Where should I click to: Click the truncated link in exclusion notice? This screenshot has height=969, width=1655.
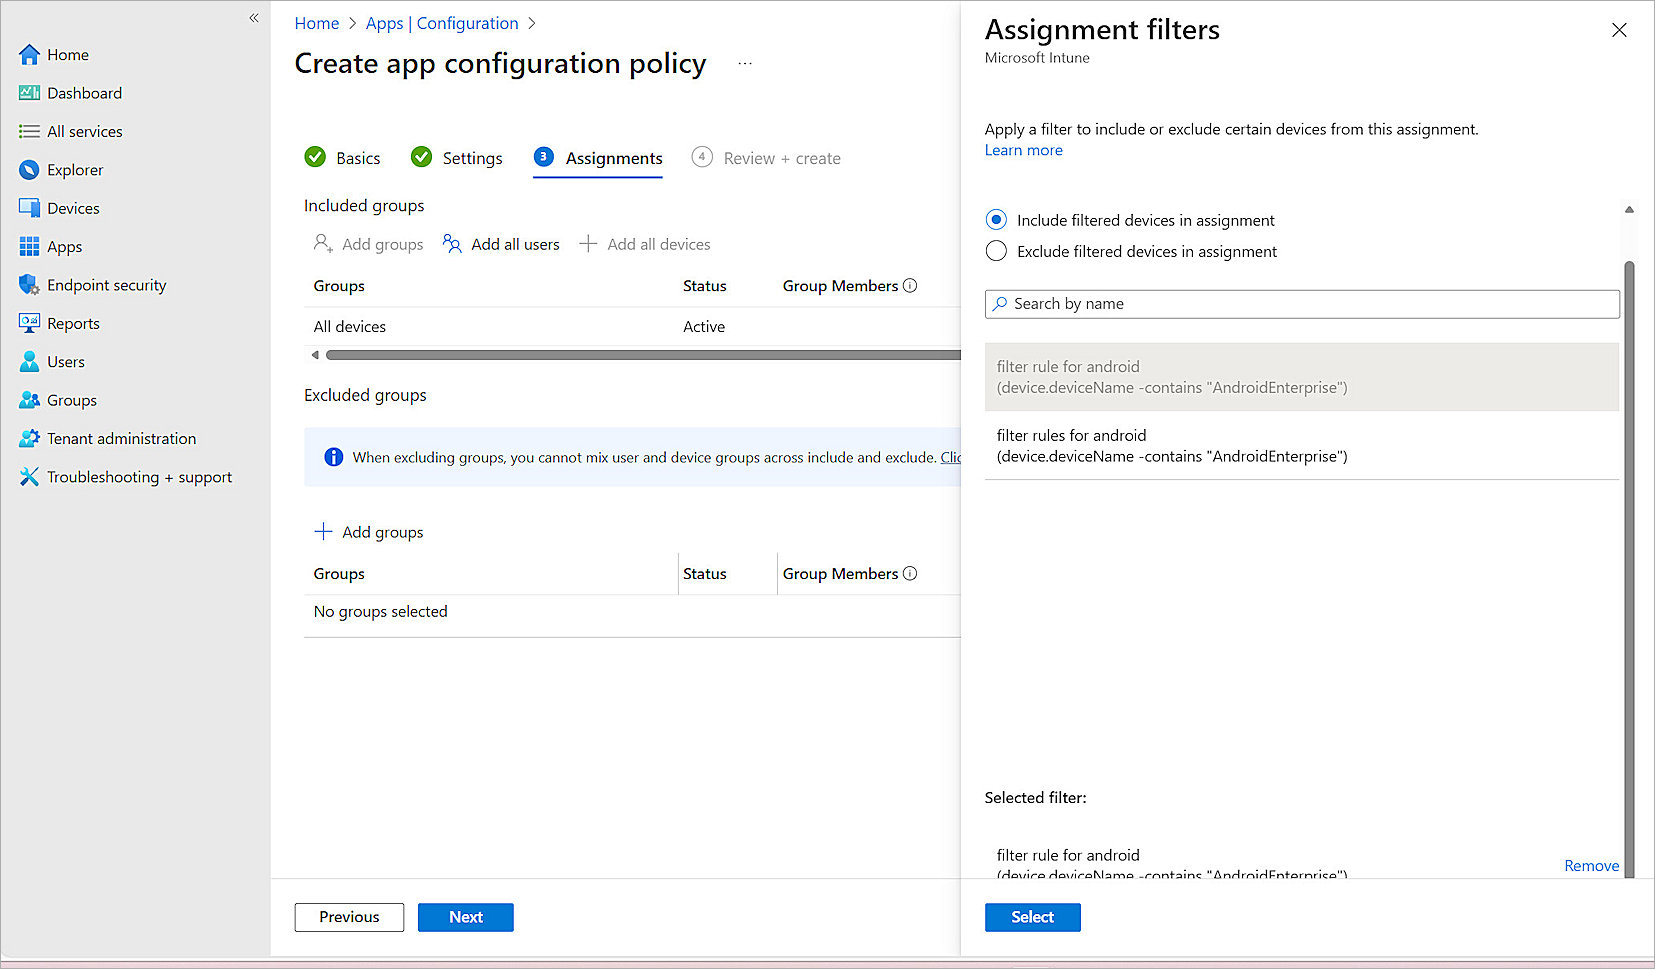951,457
